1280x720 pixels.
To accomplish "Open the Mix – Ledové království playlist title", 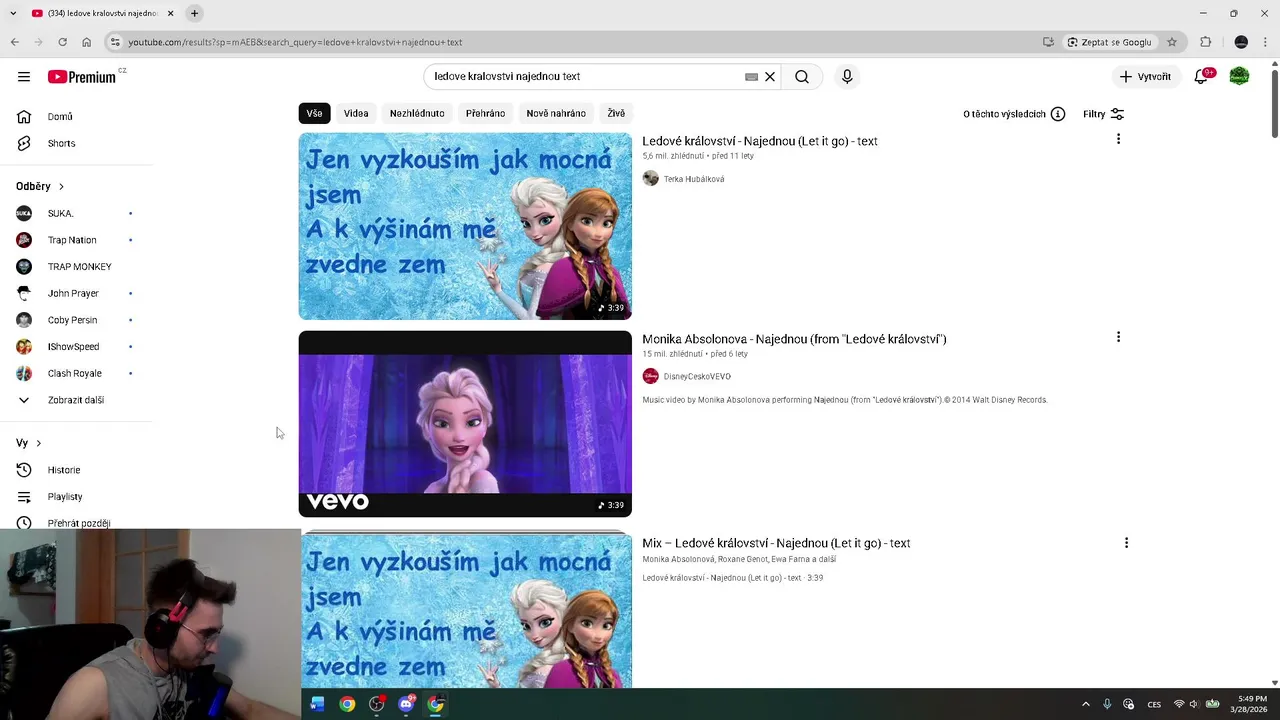I will coord(776,543).
